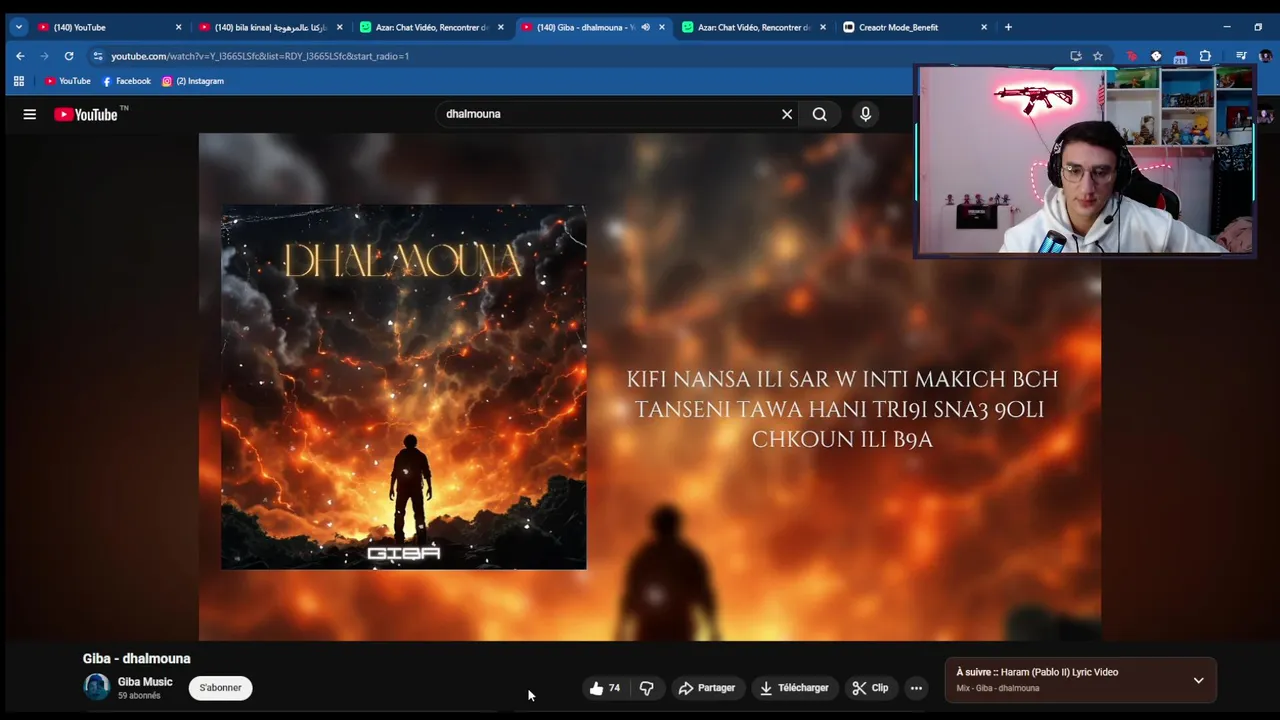The width and height of the screenshot is (1280, 720).
Task: Mute the Giba tab via speaker icon
Action: 645,27
